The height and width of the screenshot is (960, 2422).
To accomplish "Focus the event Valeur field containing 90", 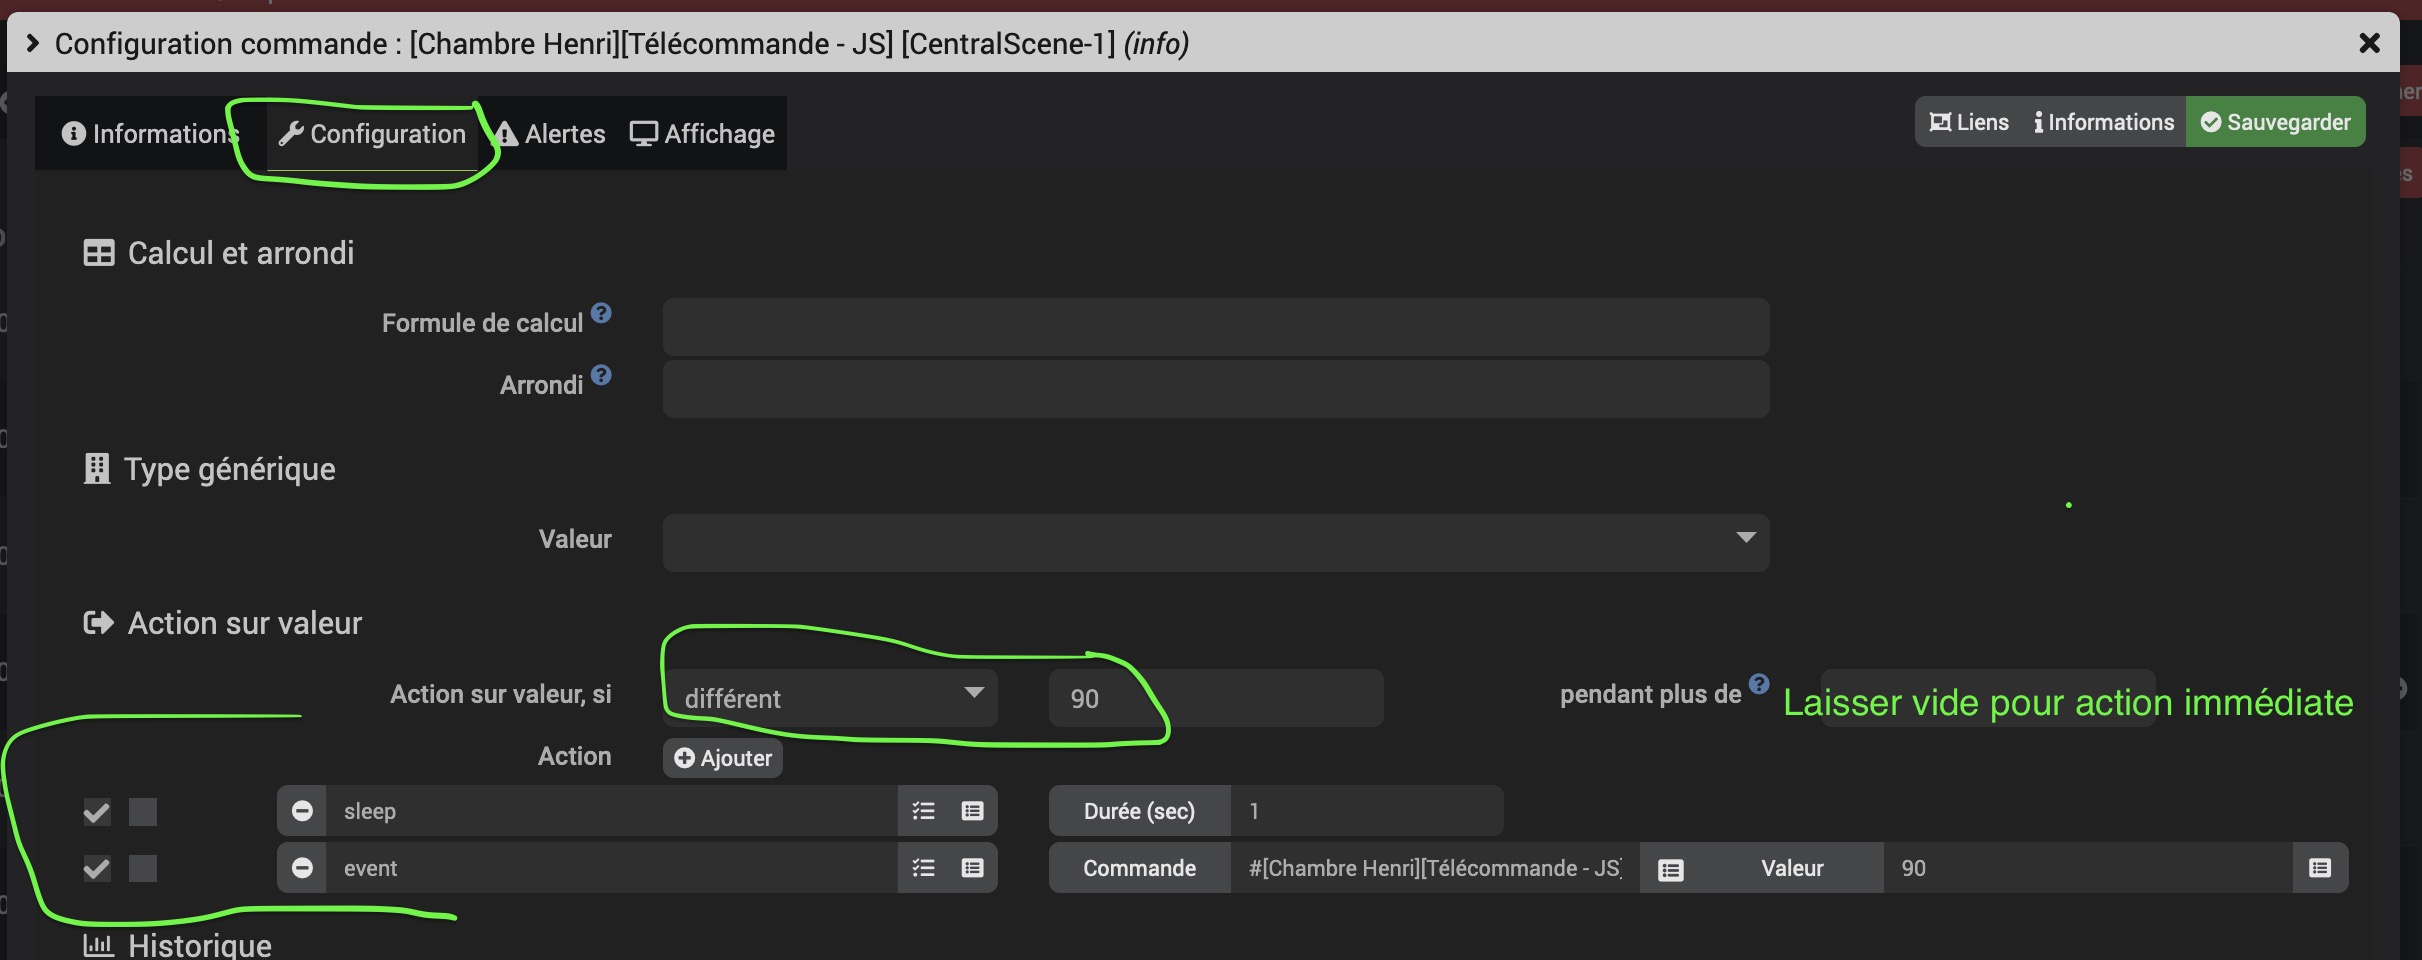I will click(x=2088, y=868).
